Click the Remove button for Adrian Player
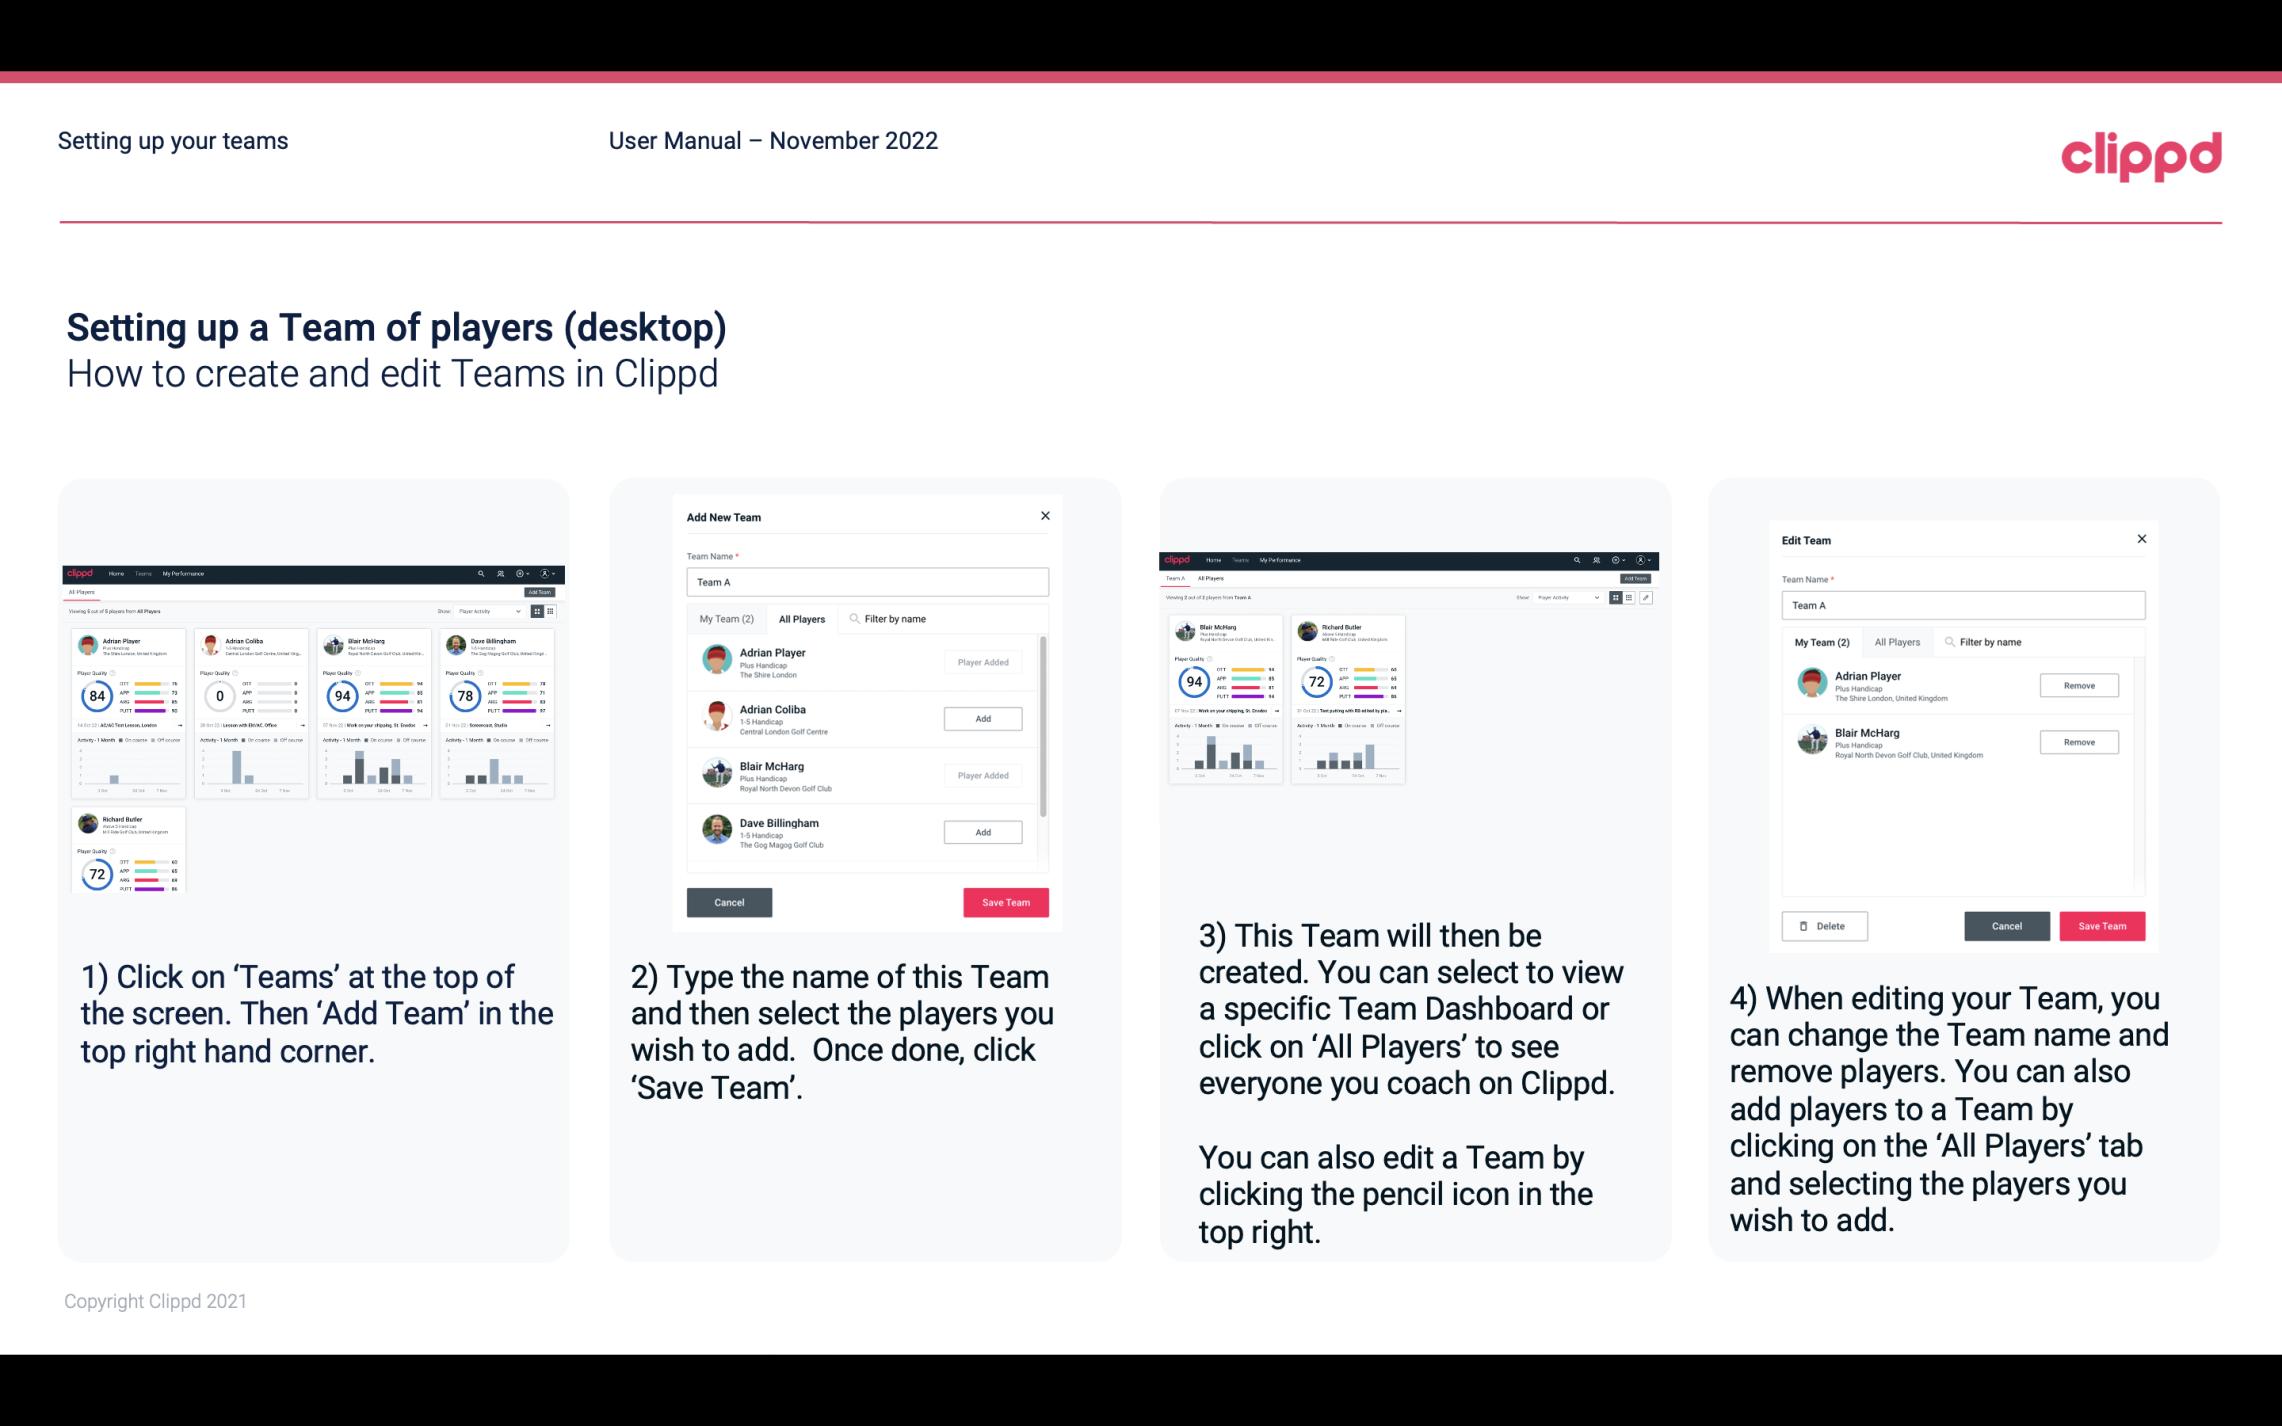Viewport: 2282px width, 1426px height. point(2078,685)
